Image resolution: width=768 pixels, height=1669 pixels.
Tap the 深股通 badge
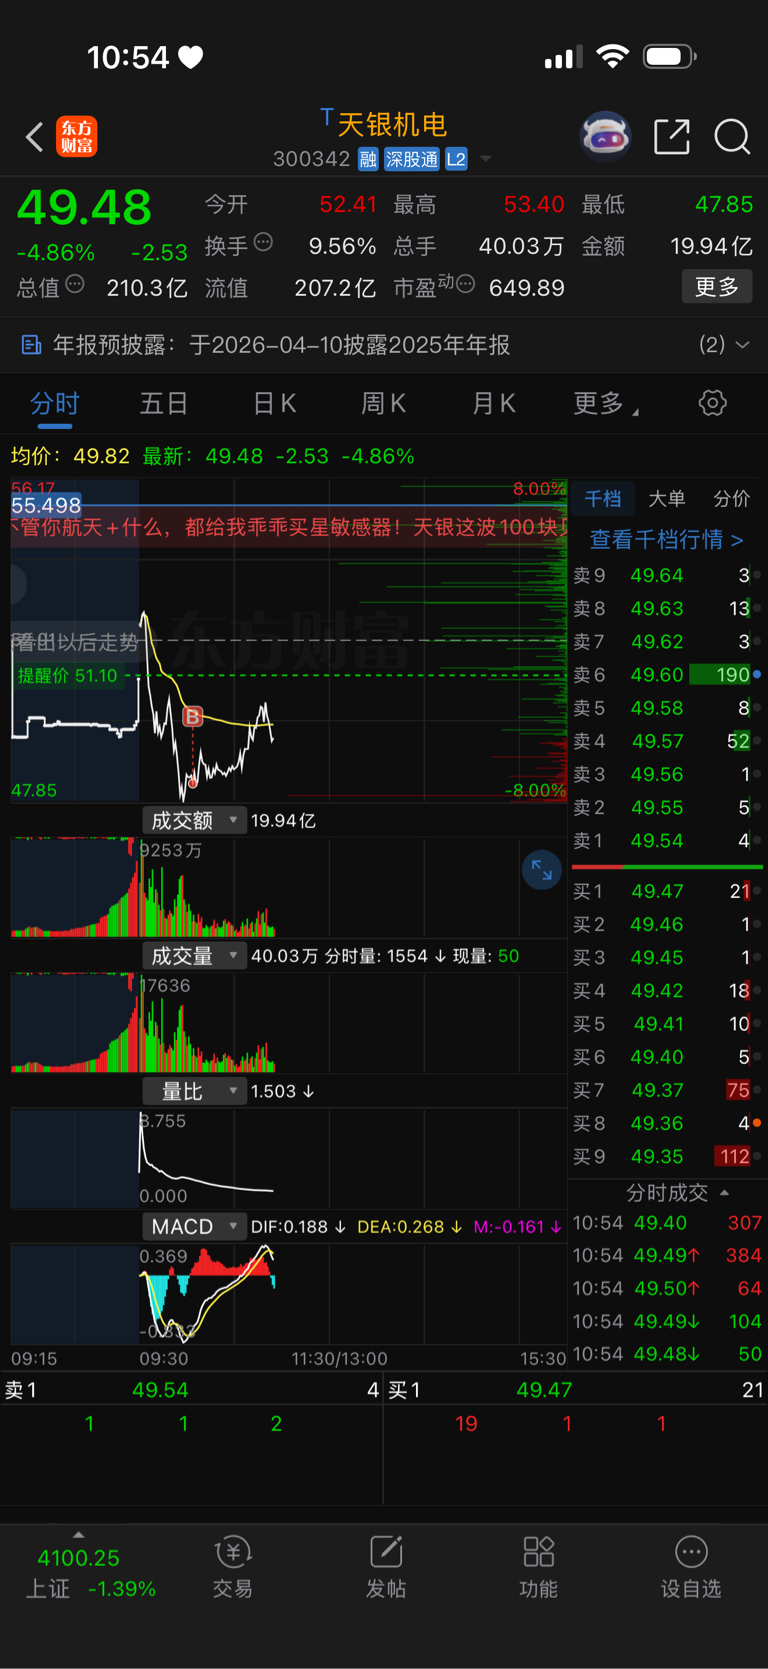pyautogui.click(x=412, y=159)
